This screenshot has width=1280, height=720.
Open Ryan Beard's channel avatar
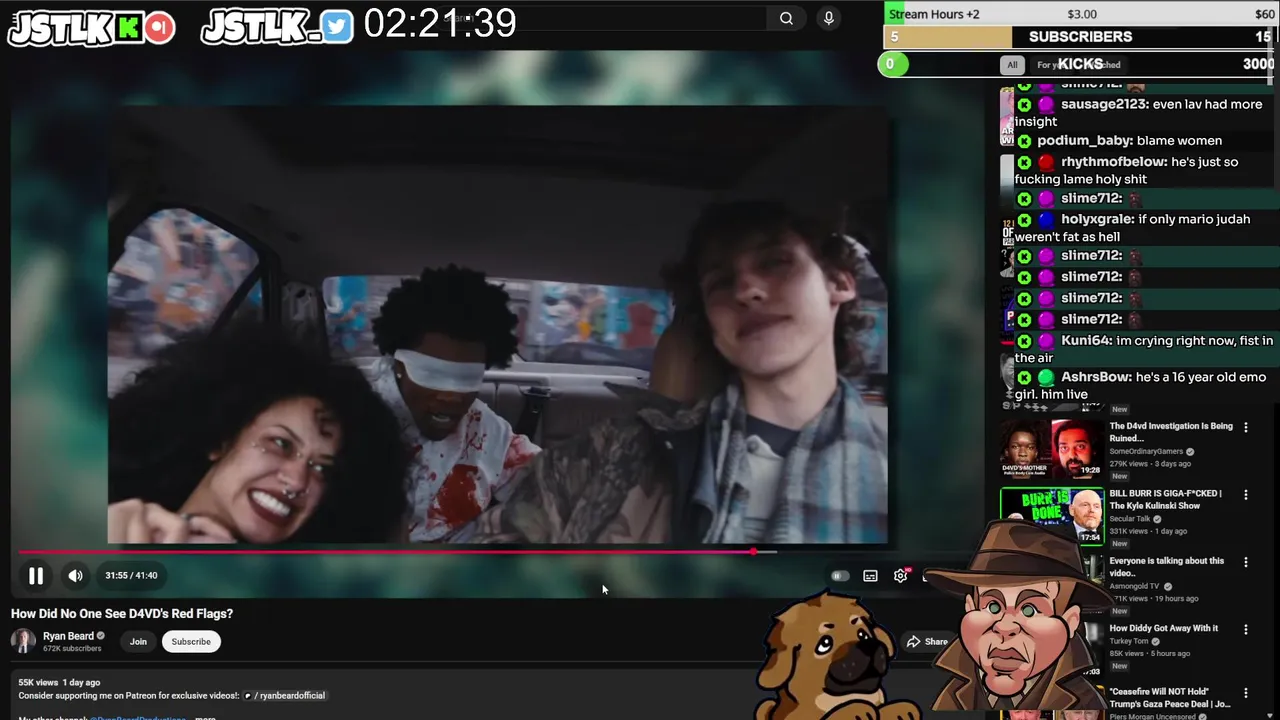23,641
